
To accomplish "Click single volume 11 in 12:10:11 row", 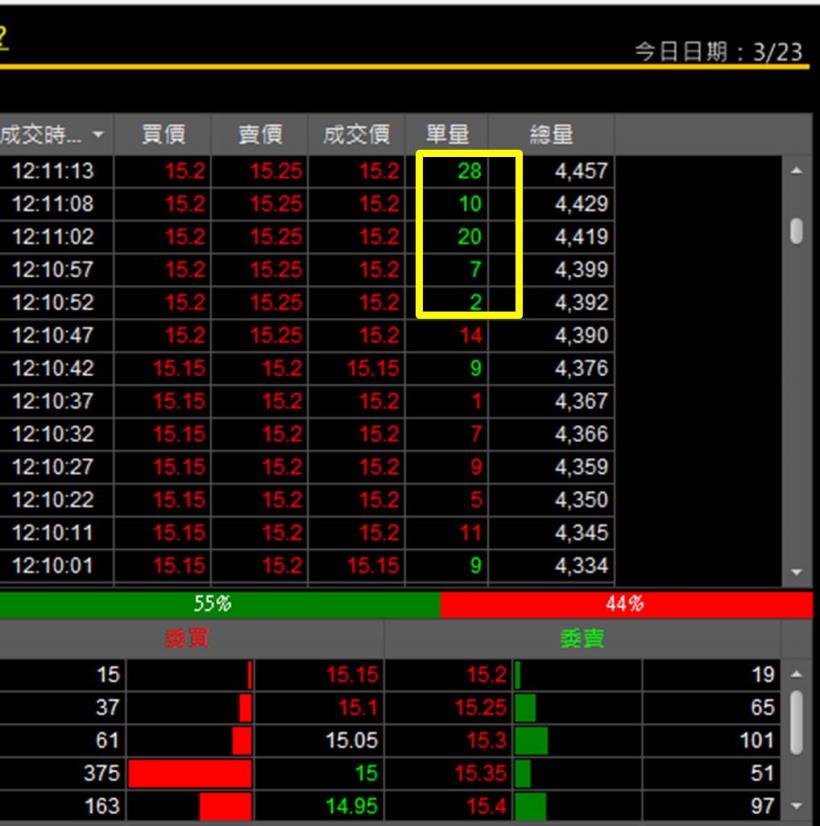I will (x=470, y=533).
